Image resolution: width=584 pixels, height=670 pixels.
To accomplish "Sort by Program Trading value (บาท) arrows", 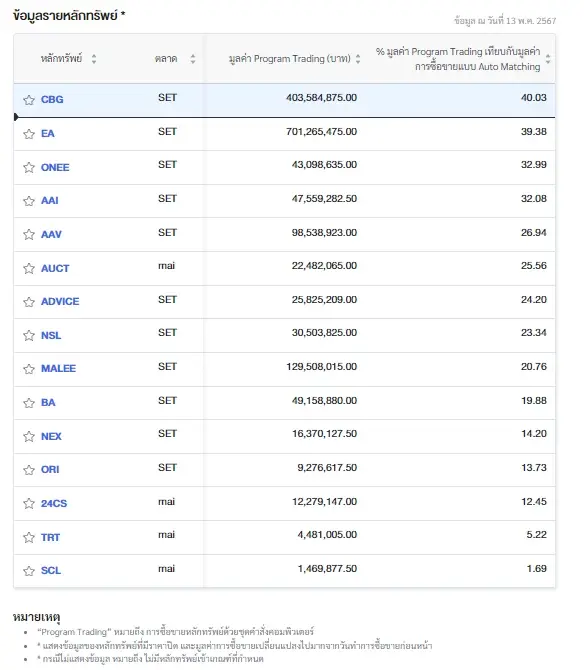I will point(358,59).
